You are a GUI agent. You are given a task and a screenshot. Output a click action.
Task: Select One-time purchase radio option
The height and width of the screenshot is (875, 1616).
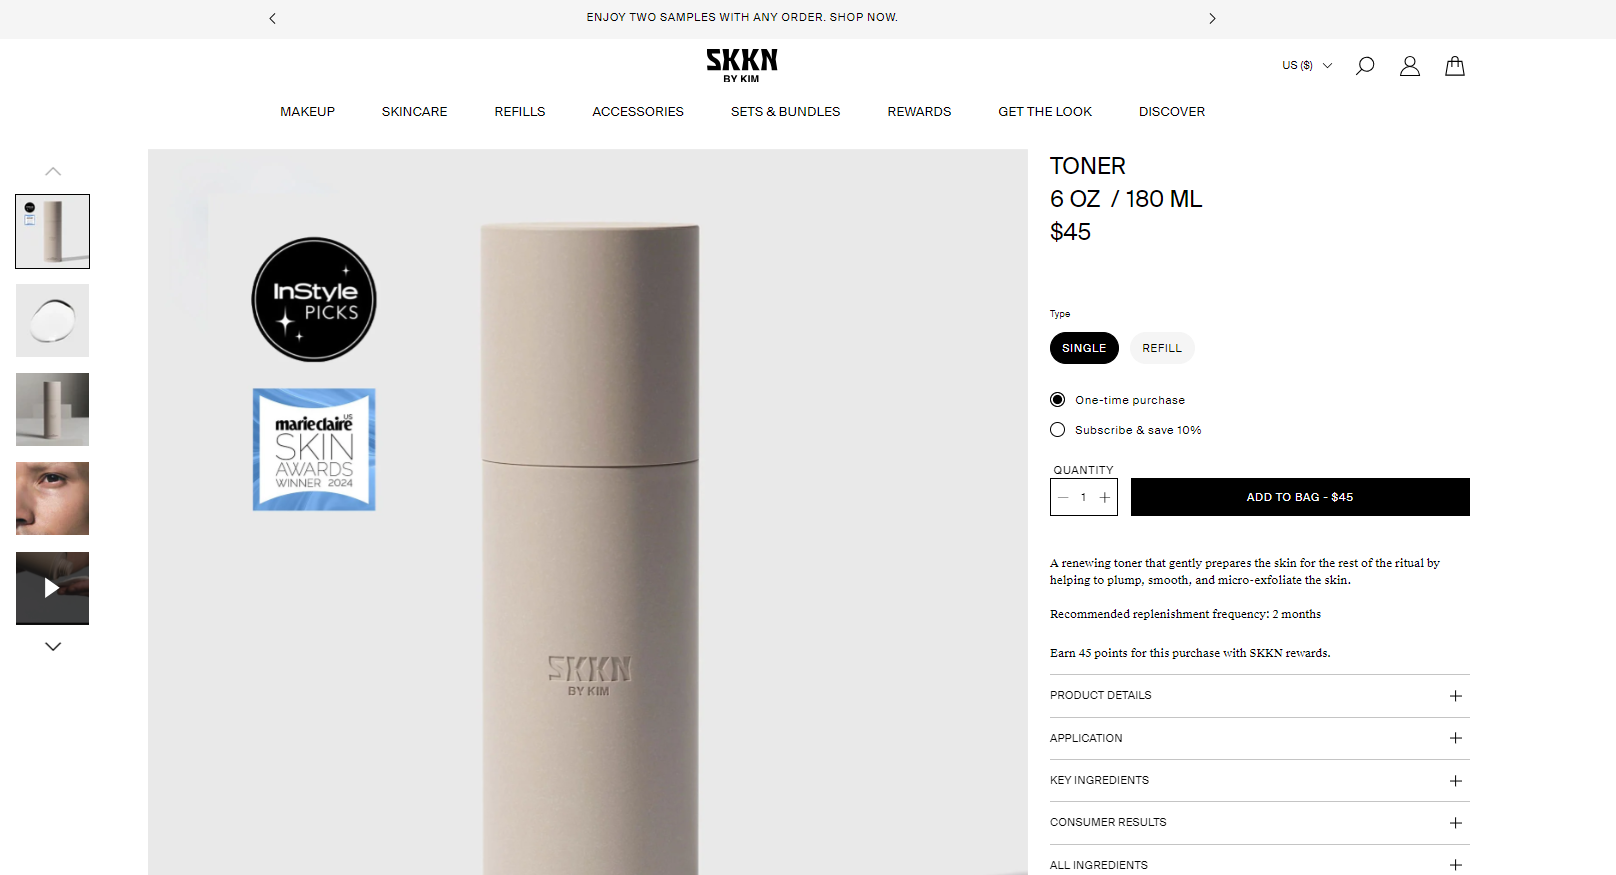(x=1057, y=400)
